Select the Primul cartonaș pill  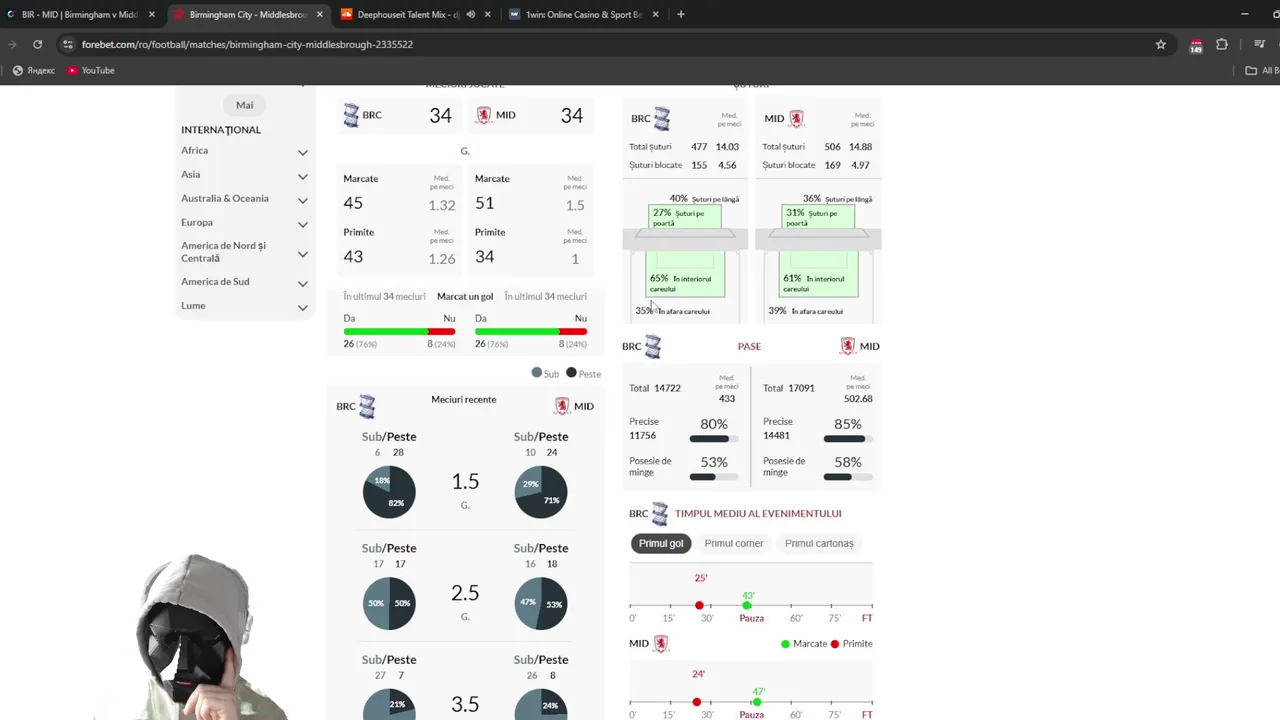tap(819, 543)
